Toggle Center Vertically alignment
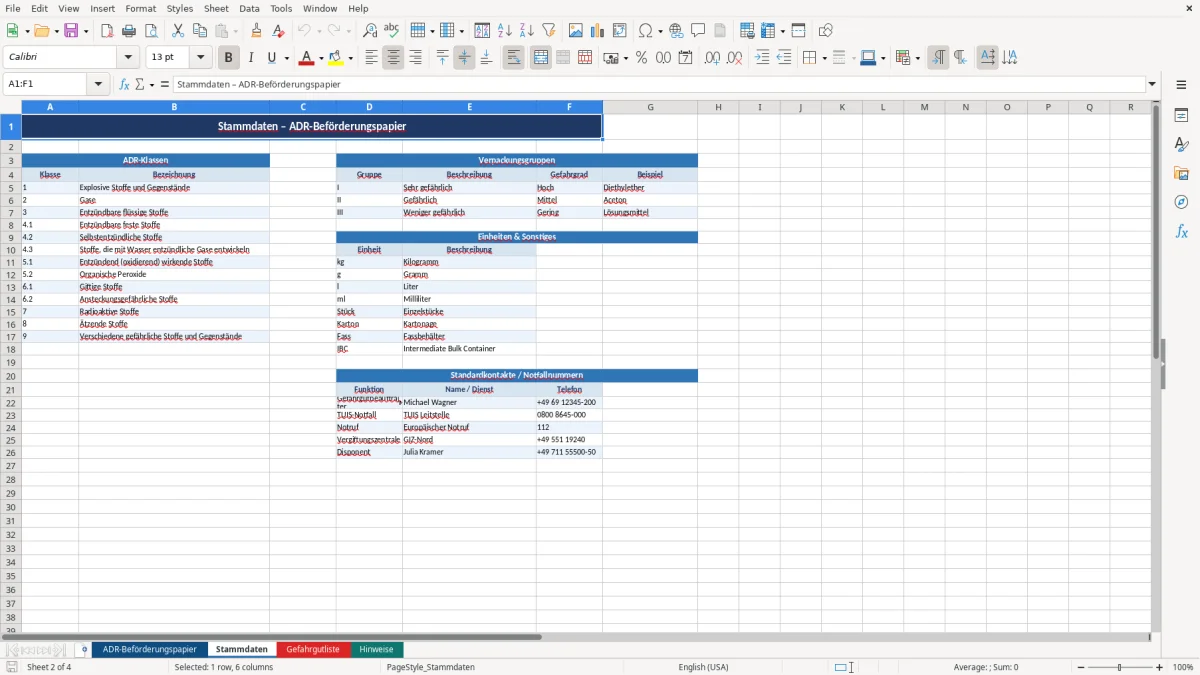 [464, 58]
